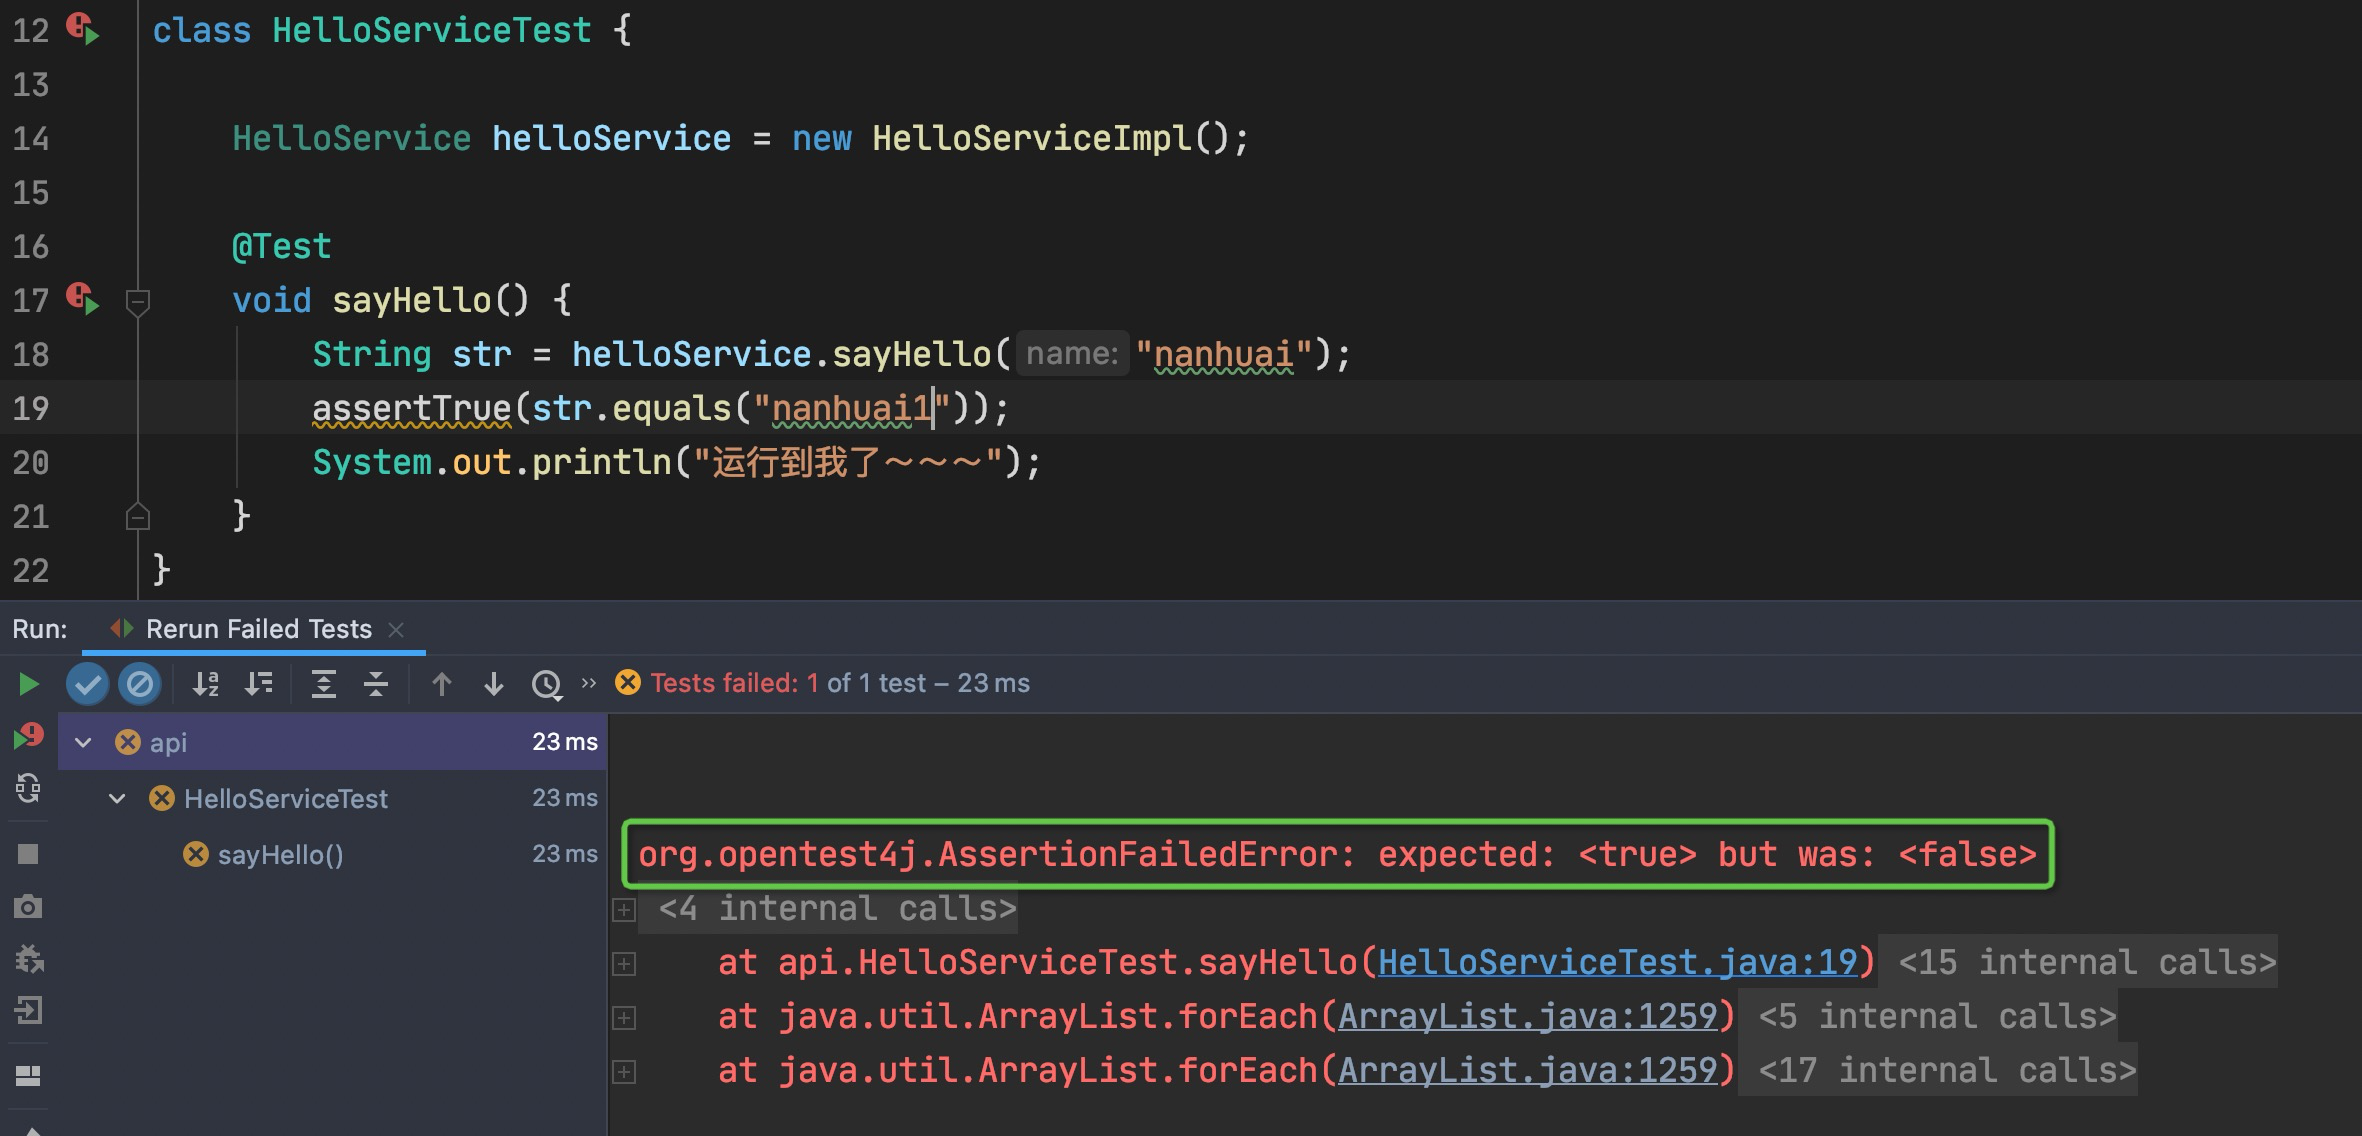Collapse the HelloServiceTest tree node
2362x1136 pixels.
click(x=118, y=798)
